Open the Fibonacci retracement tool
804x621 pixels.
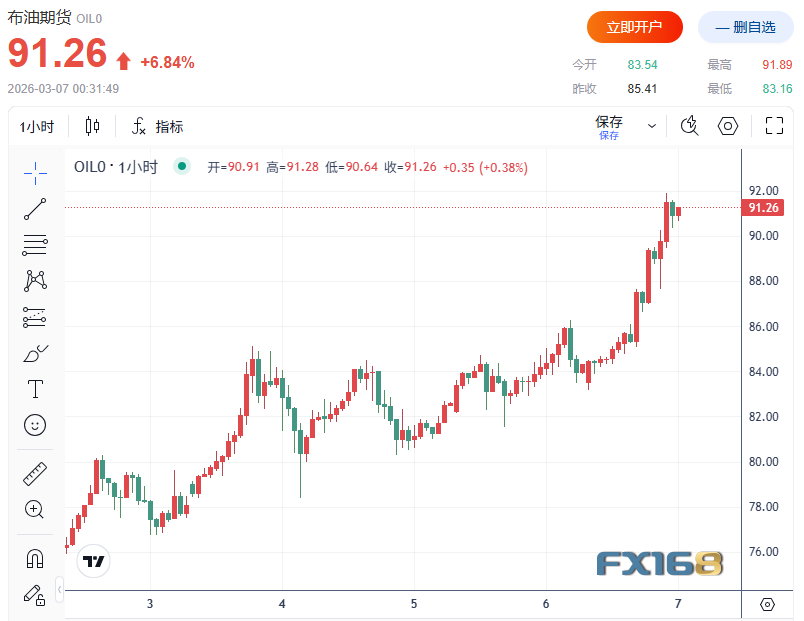pos(35,245)
